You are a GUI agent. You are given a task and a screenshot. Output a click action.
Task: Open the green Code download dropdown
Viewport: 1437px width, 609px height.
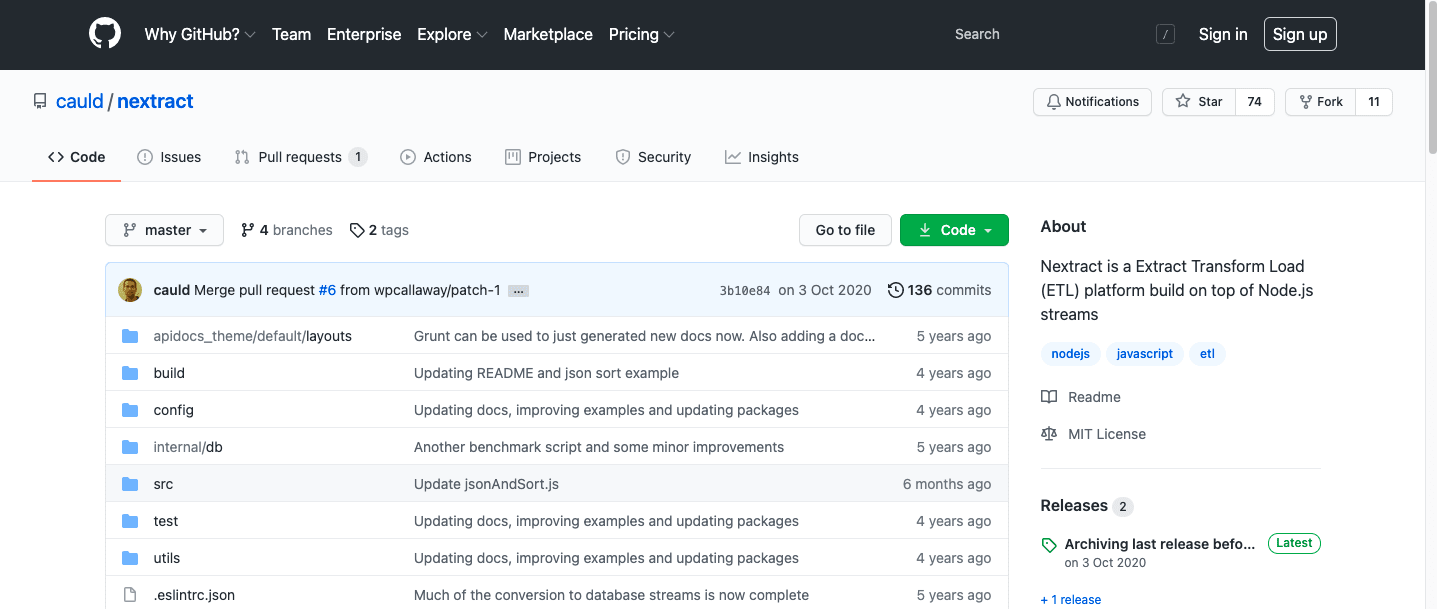(x=954, y=230)
